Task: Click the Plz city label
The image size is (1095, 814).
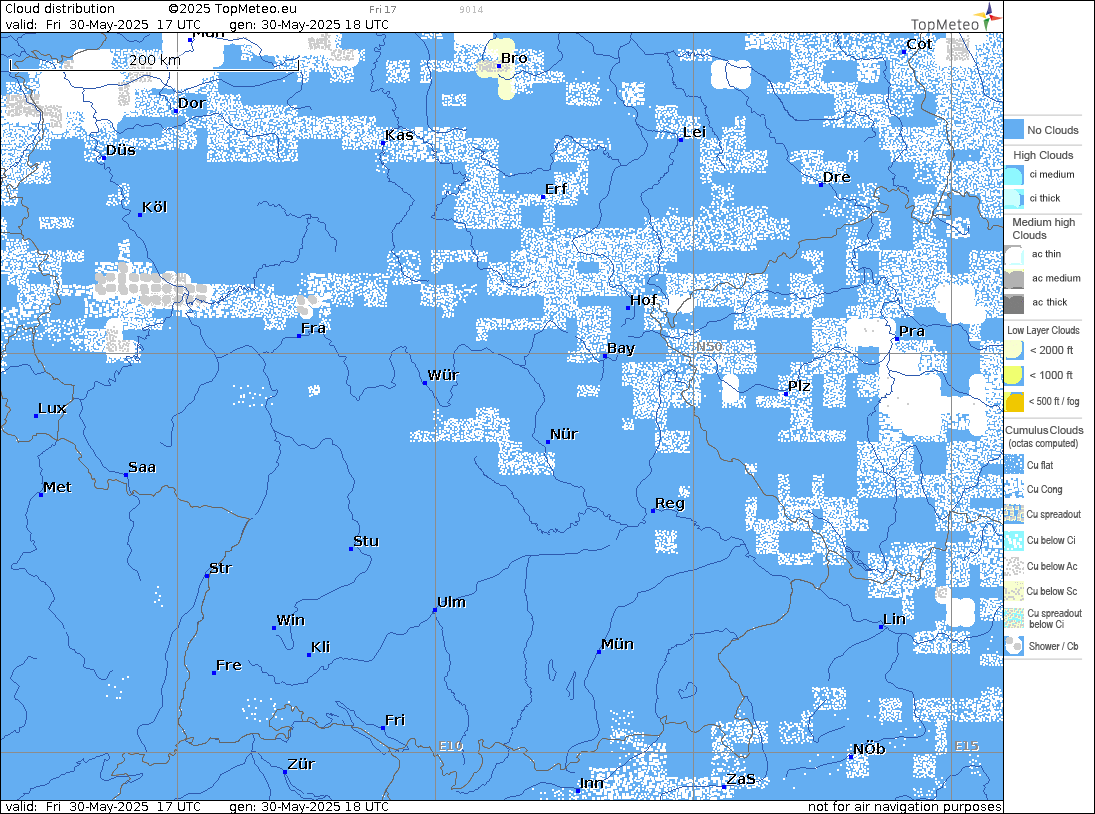Action: 799,386
